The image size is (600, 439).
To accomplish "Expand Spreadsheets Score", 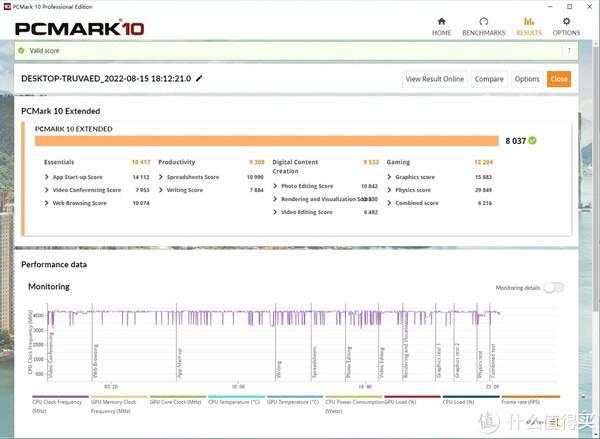I will (x=161, y=177).
